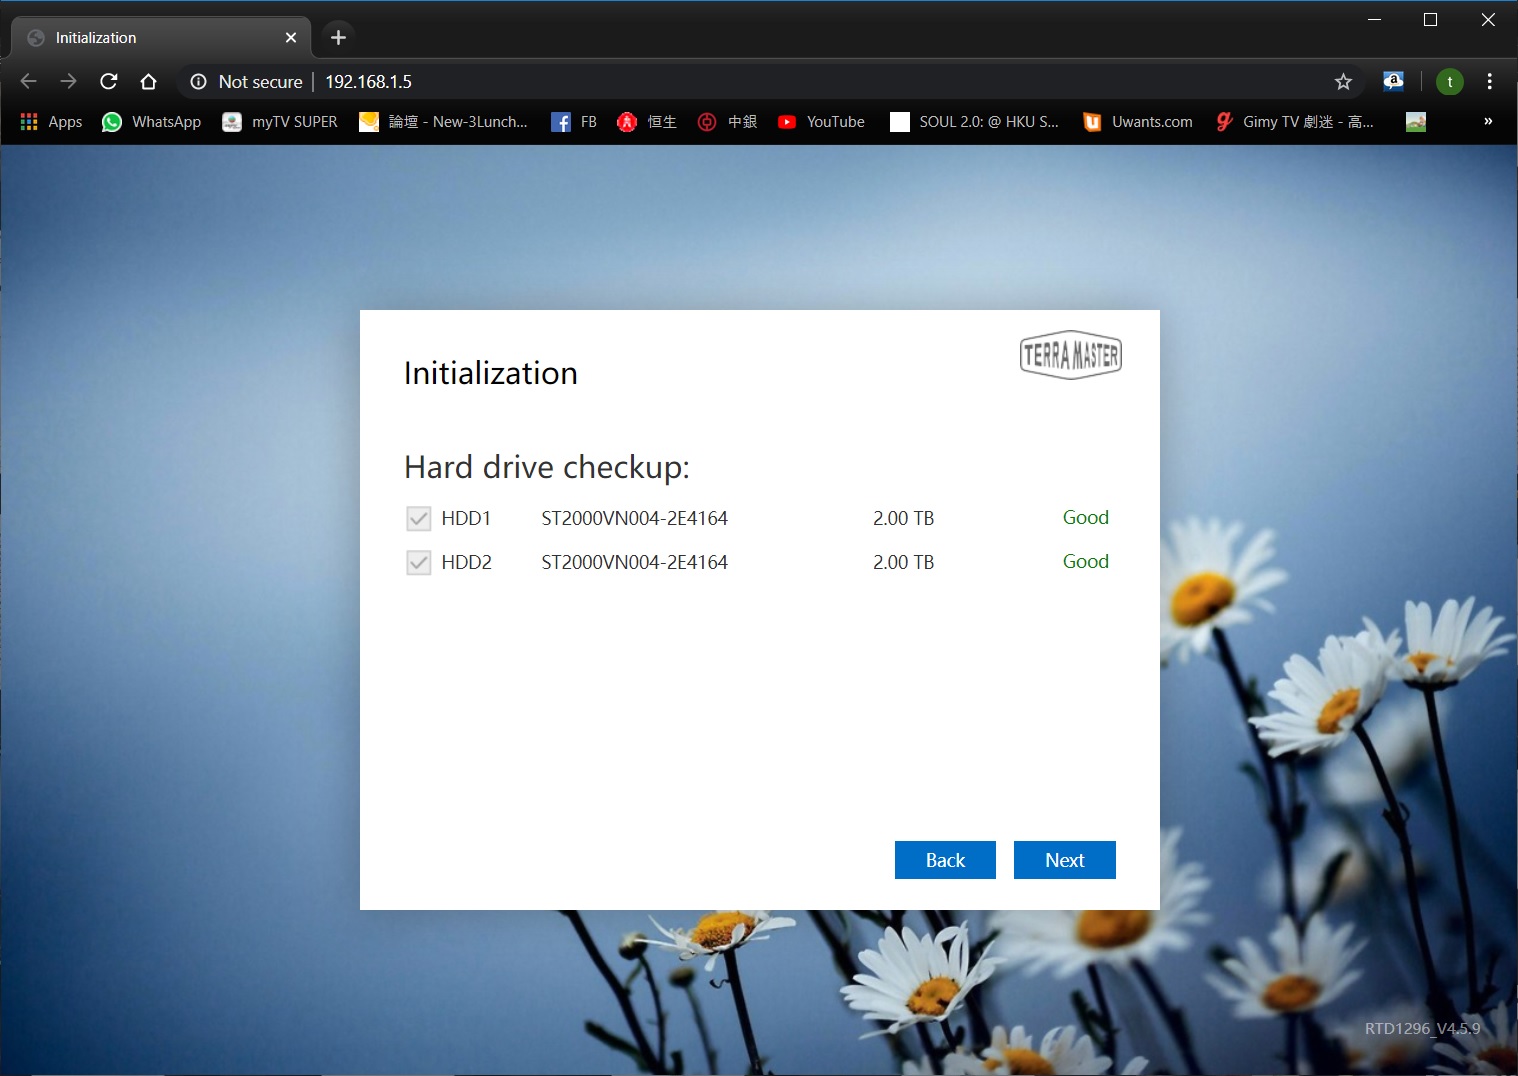Click the TerraMaster logo
The image size is (1518, 1076).
point(1070,355)
